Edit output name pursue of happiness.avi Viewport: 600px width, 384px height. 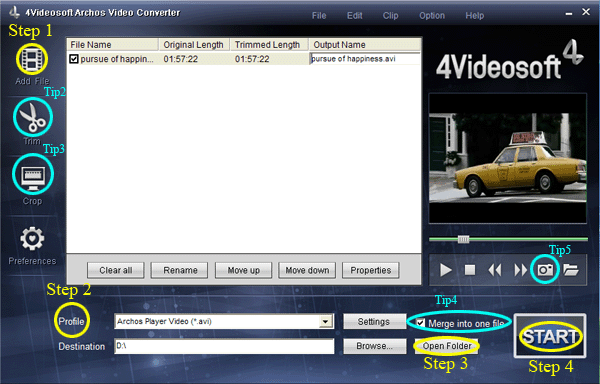365,59
